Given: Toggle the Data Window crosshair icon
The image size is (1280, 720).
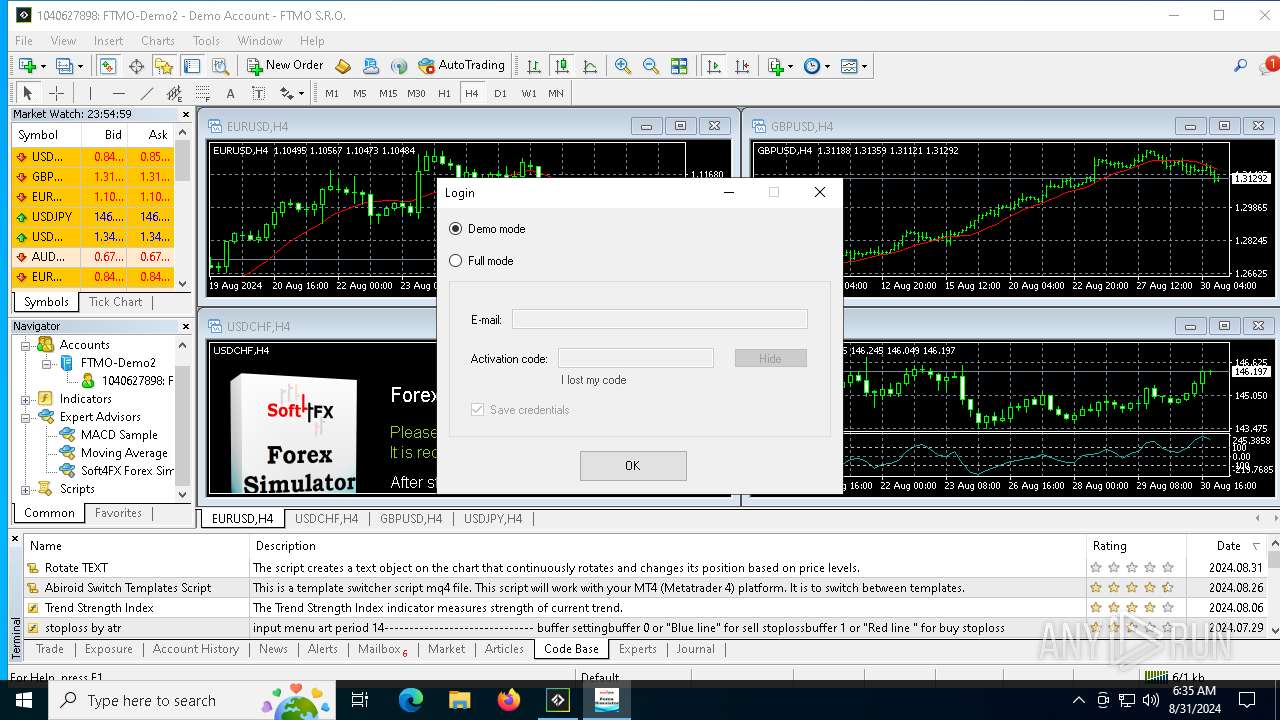Looking at the screenshot, I should coord(136,66).
